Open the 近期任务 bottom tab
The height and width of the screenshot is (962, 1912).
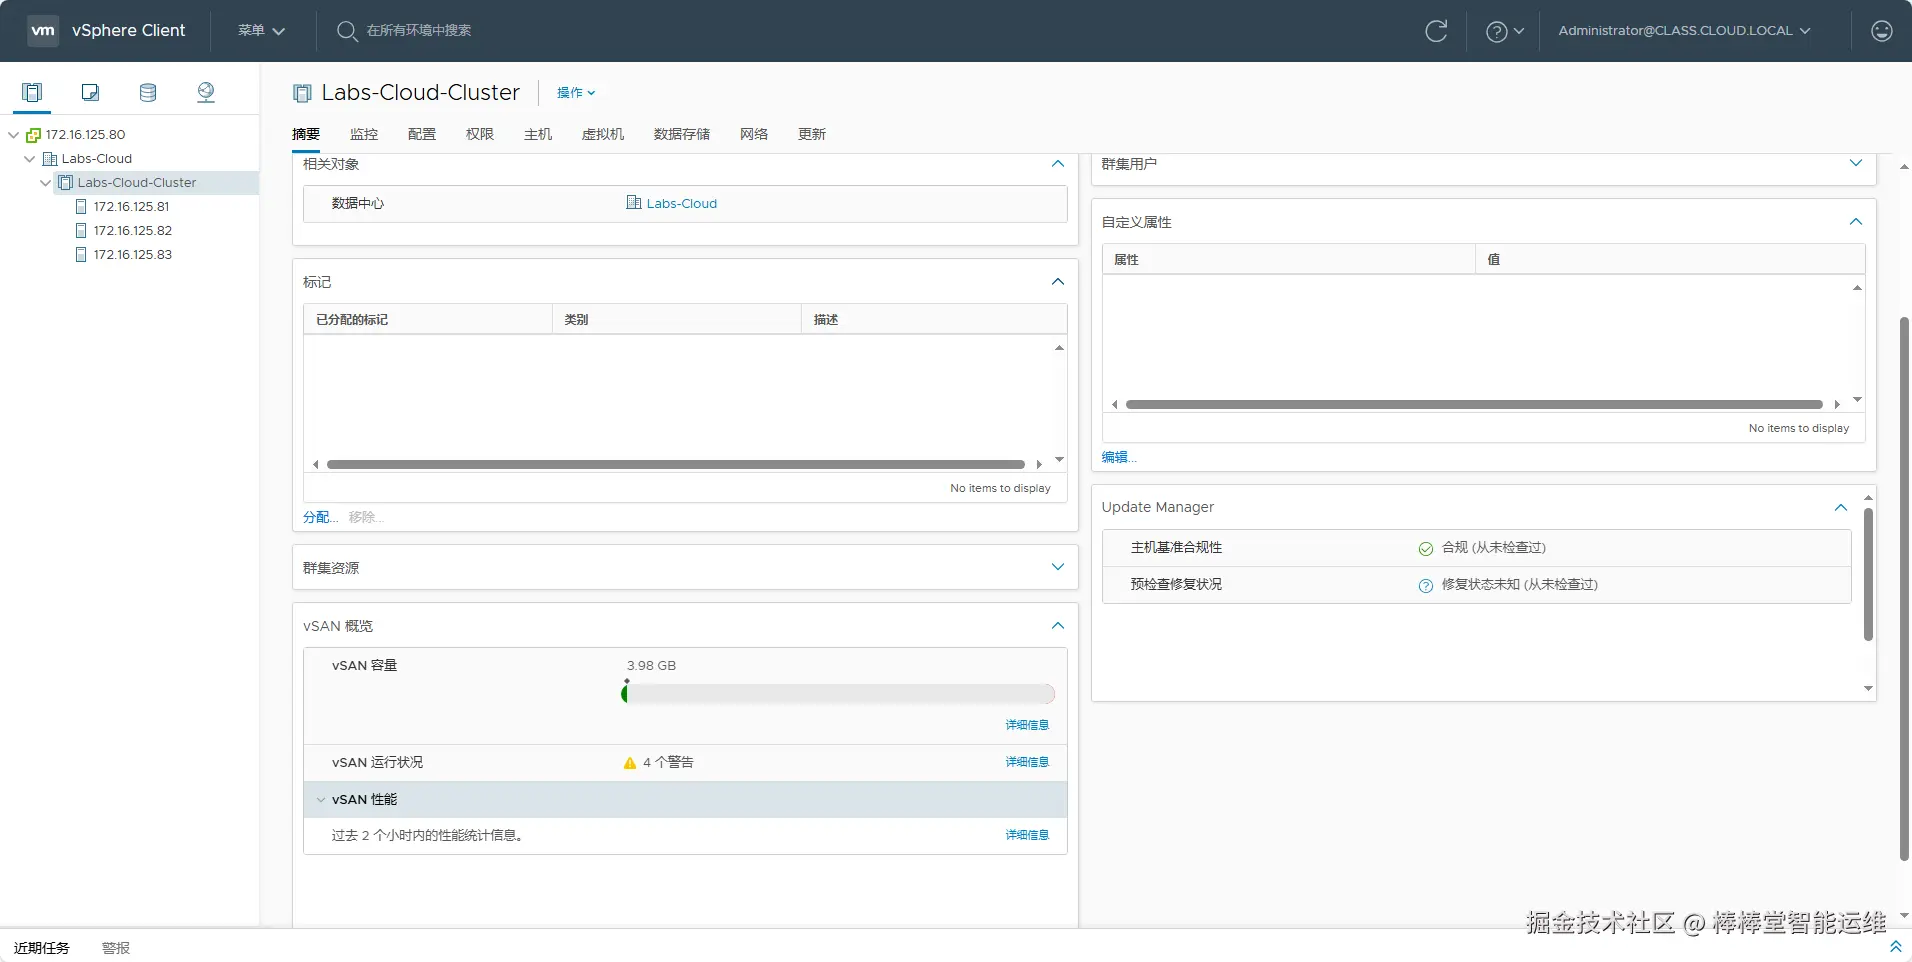[42, 948]
